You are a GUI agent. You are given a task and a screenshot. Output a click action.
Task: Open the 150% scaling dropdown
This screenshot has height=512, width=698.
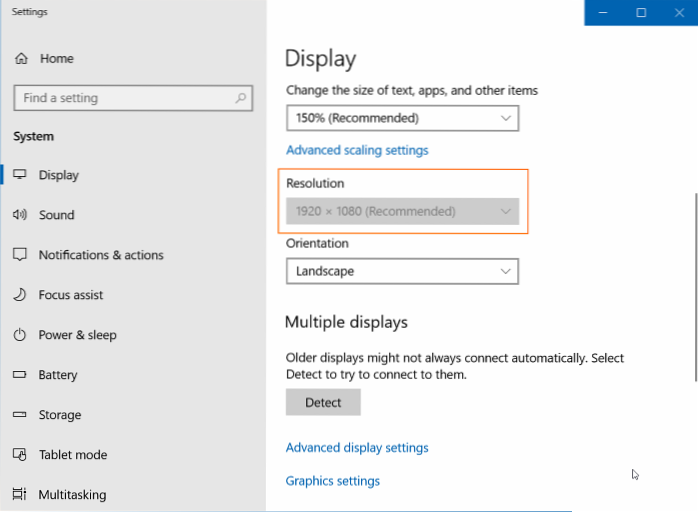[402, 118]
